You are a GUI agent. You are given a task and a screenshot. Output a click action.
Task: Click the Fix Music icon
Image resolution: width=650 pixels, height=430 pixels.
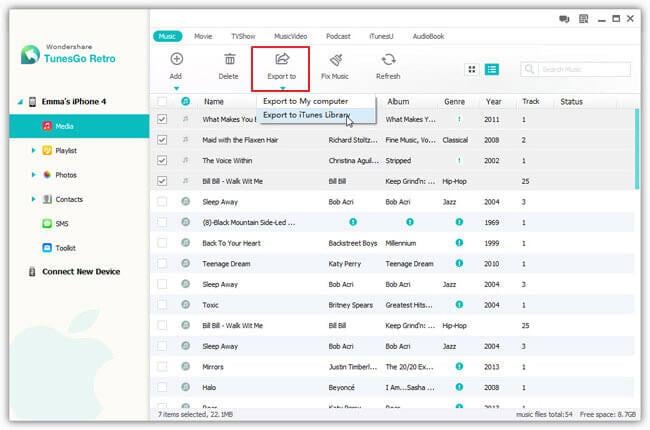click(336, 60)
